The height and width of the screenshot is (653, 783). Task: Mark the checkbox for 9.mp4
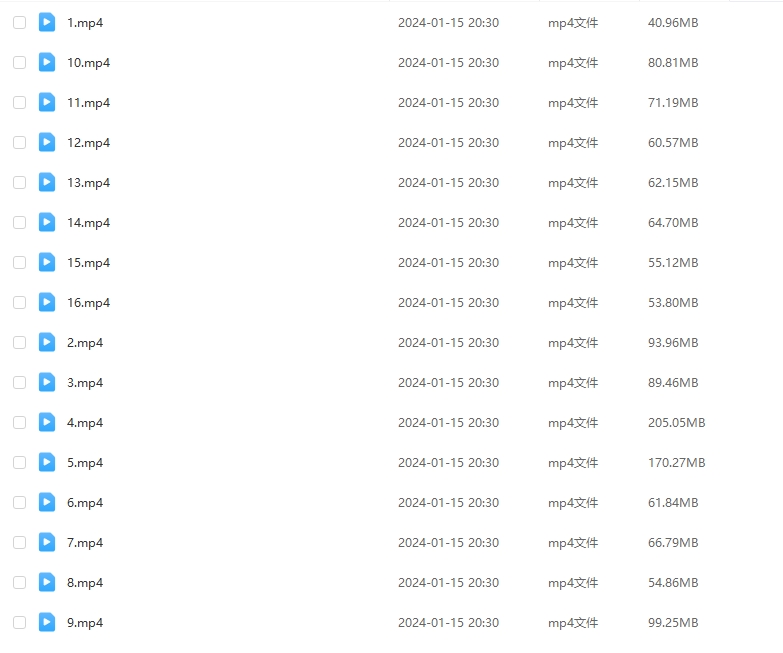19,622
